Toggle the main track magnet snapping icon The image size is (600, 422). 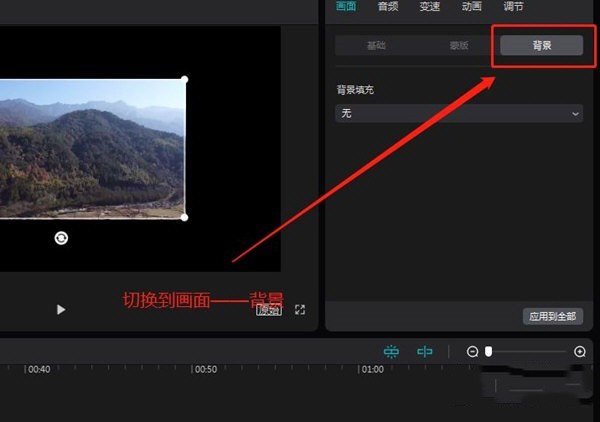391,352
